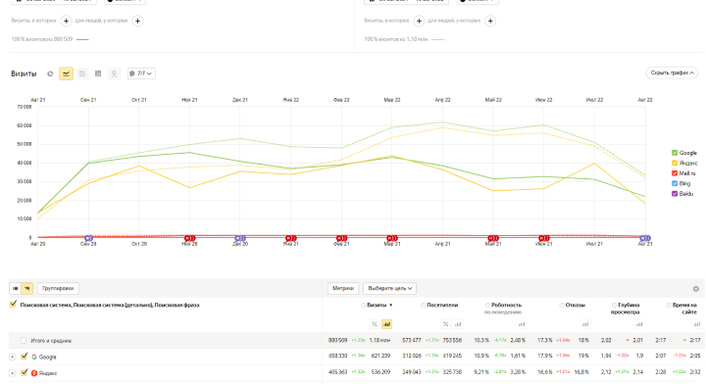Switch chart to stacked area view
The width and height of the screenshot is (706, 384).
point(82,73)
